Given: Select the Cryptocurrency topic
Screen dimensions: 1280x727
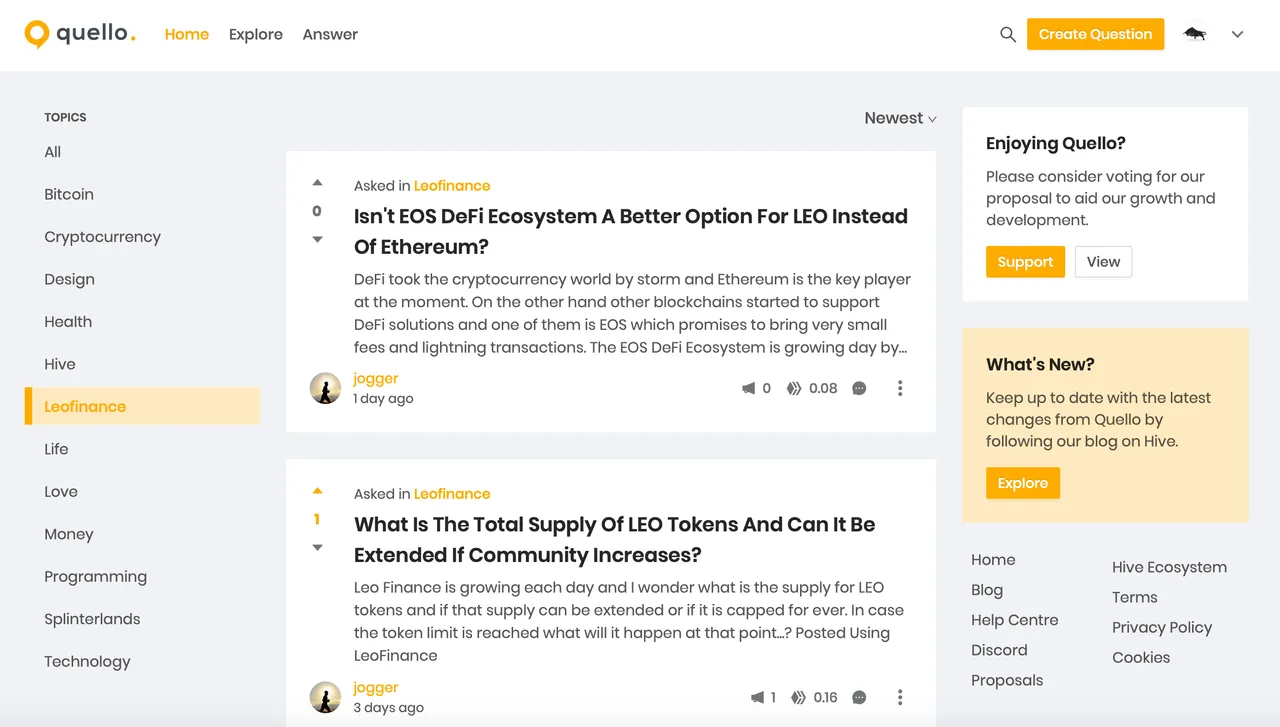Looking at the screenshot, I should coord(102,237).
